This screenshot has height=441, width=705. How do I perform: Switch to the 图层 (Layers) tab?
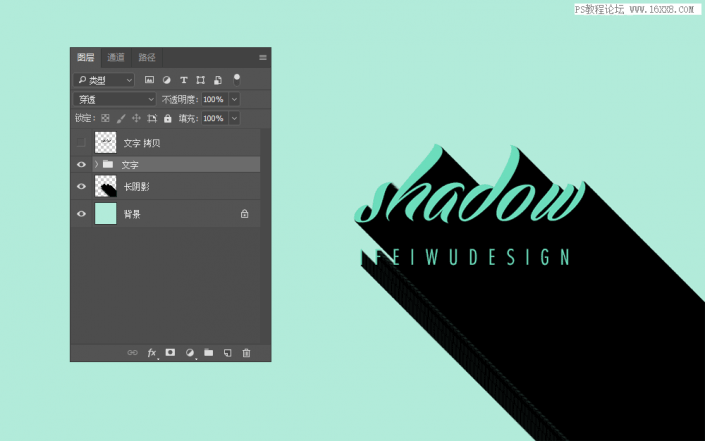[85, 58]
